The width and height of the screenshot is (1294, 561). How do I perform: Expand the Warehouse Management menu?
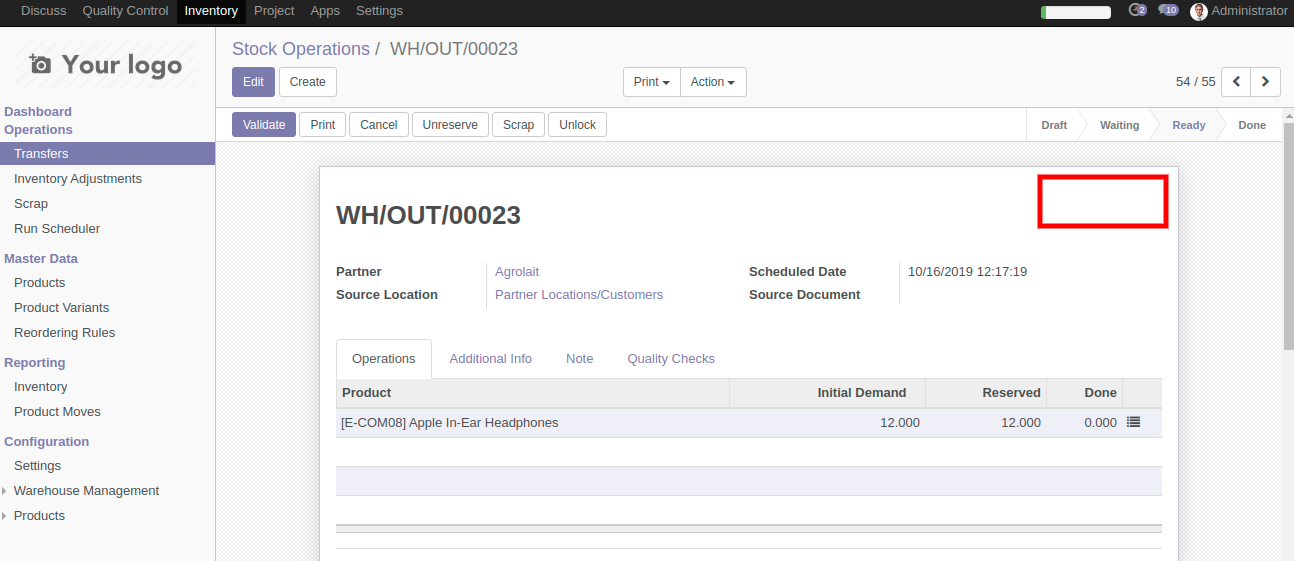click(x=86, y=491)
